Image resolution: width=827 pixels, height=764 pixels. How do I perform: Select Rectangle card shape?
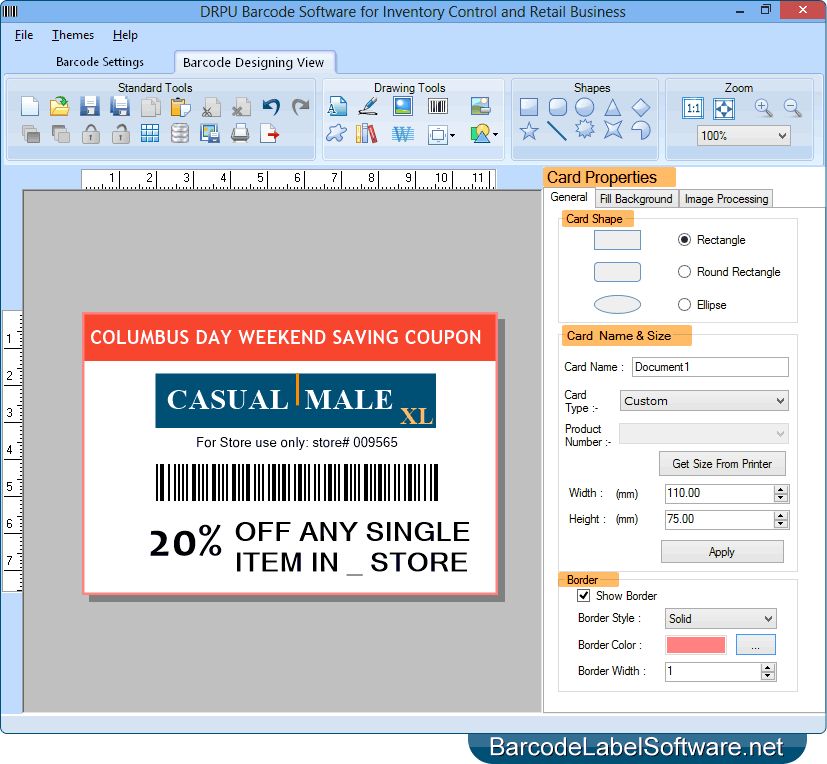(685, 240)
